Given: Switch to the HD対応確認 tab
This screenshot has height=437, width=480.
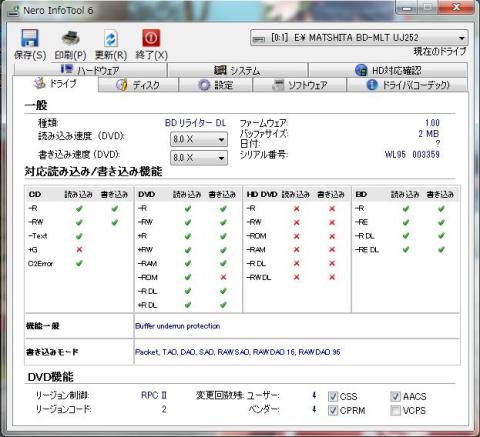Looking at the screenshot, I should coord(388,70).
